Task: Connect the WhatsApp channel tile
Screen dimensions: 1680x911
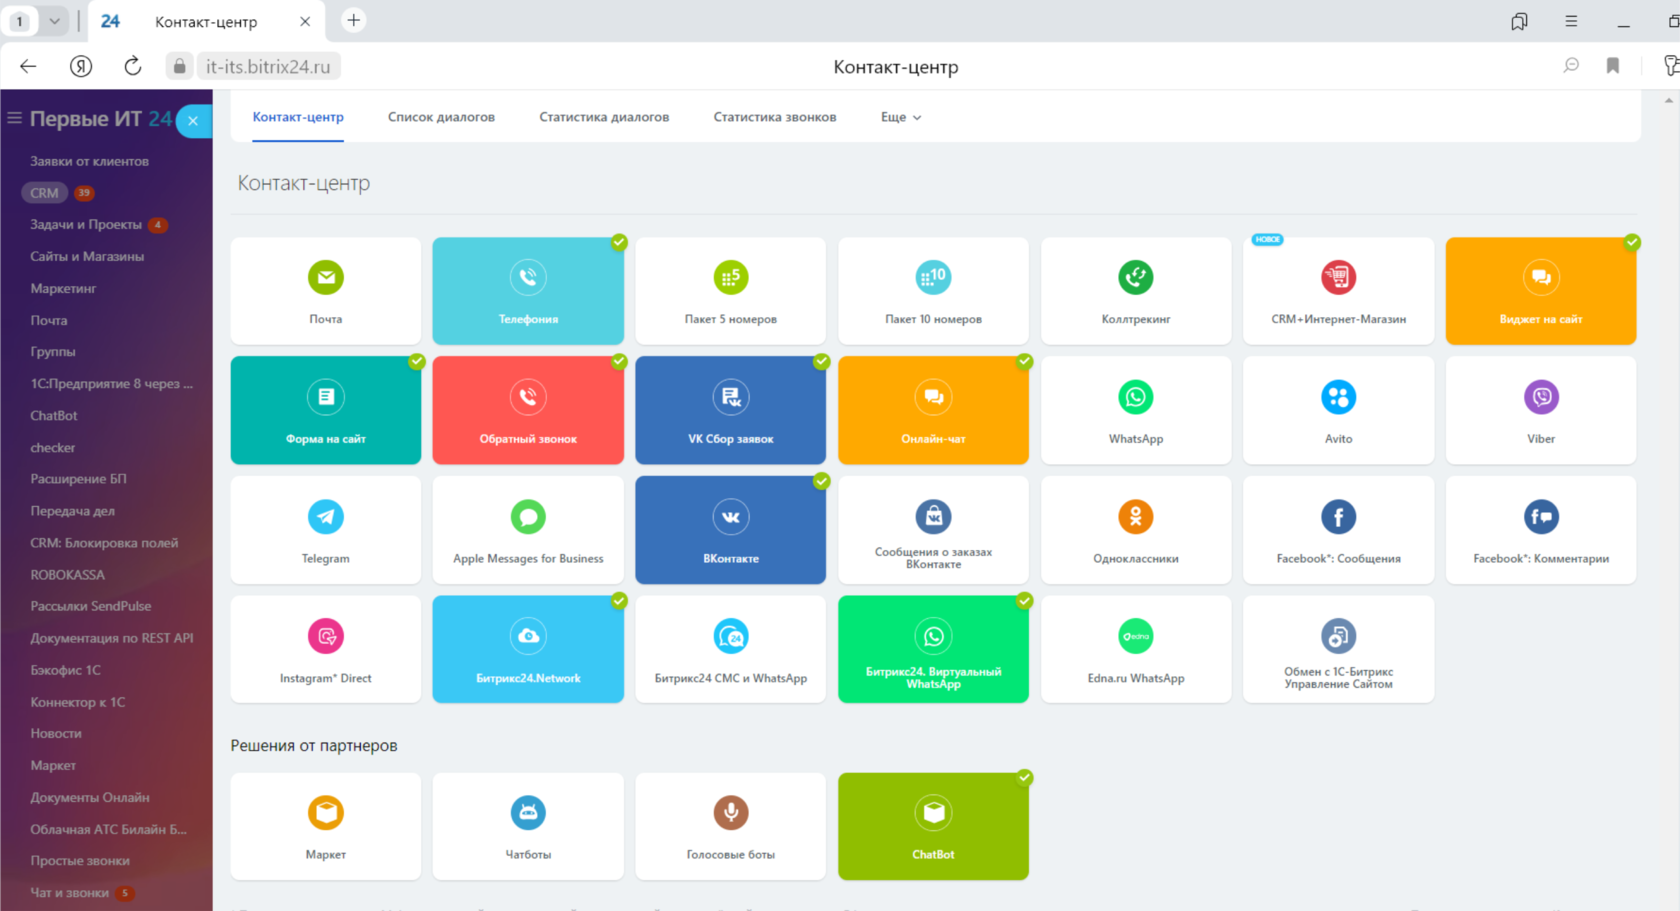Action: [1136, 410]
